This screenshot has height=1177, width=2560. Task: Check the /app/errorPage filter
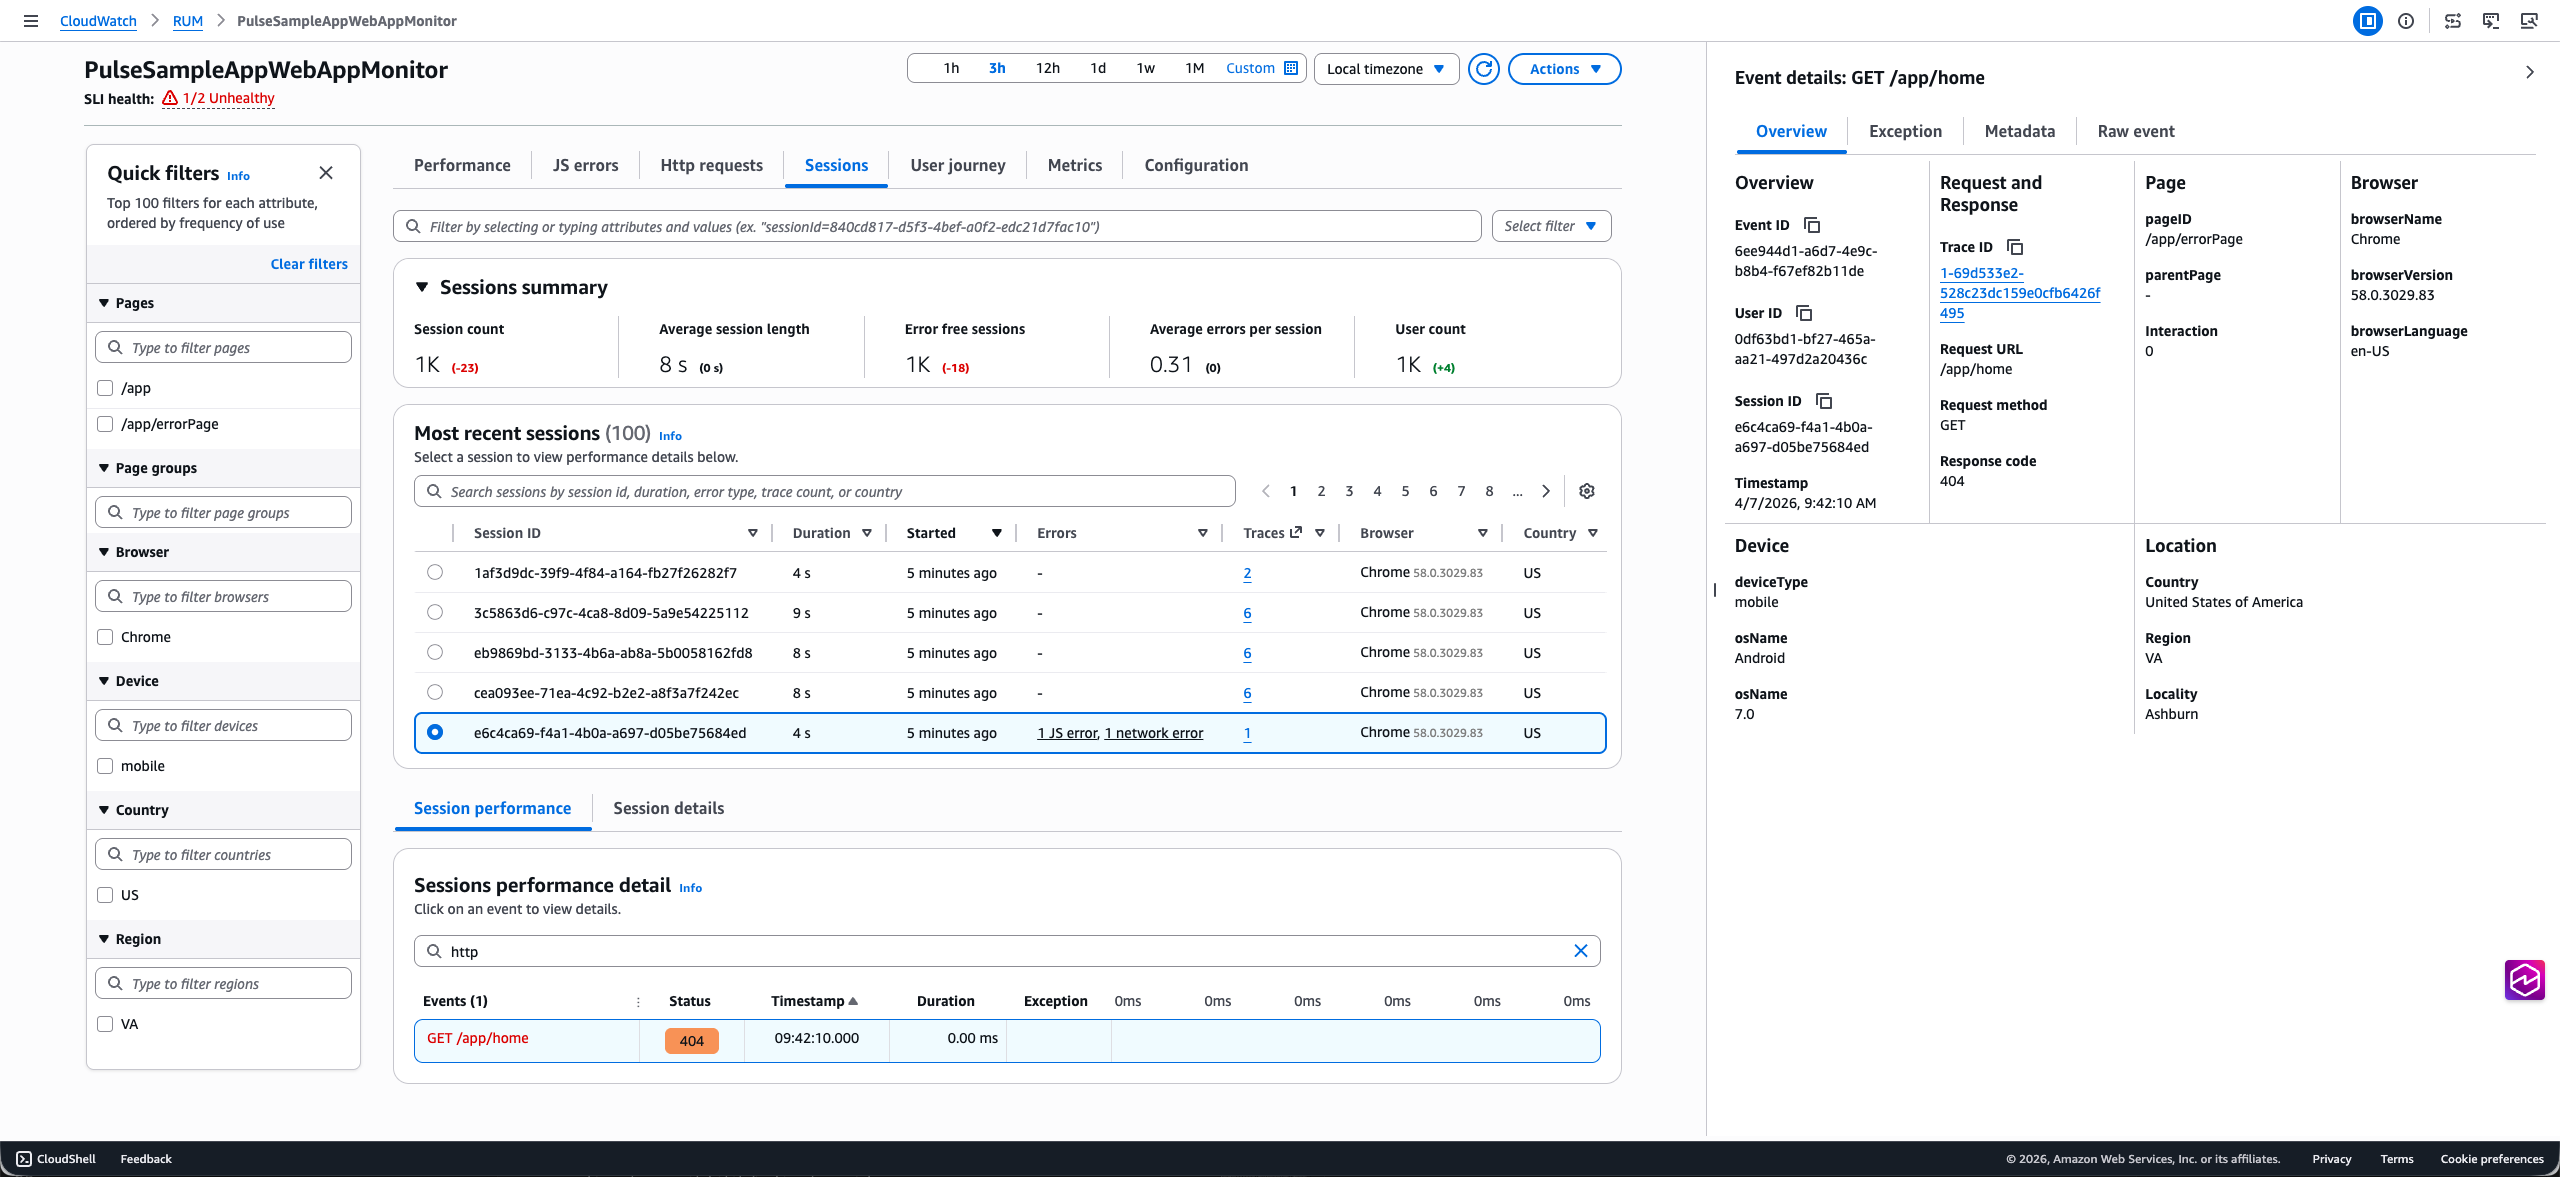coord(105,424)
